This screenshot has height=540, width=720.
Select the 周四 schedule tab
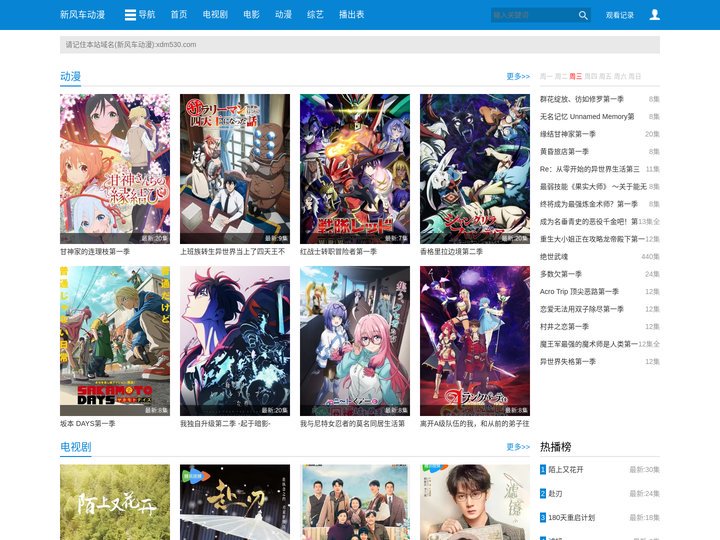click(591, 76)
